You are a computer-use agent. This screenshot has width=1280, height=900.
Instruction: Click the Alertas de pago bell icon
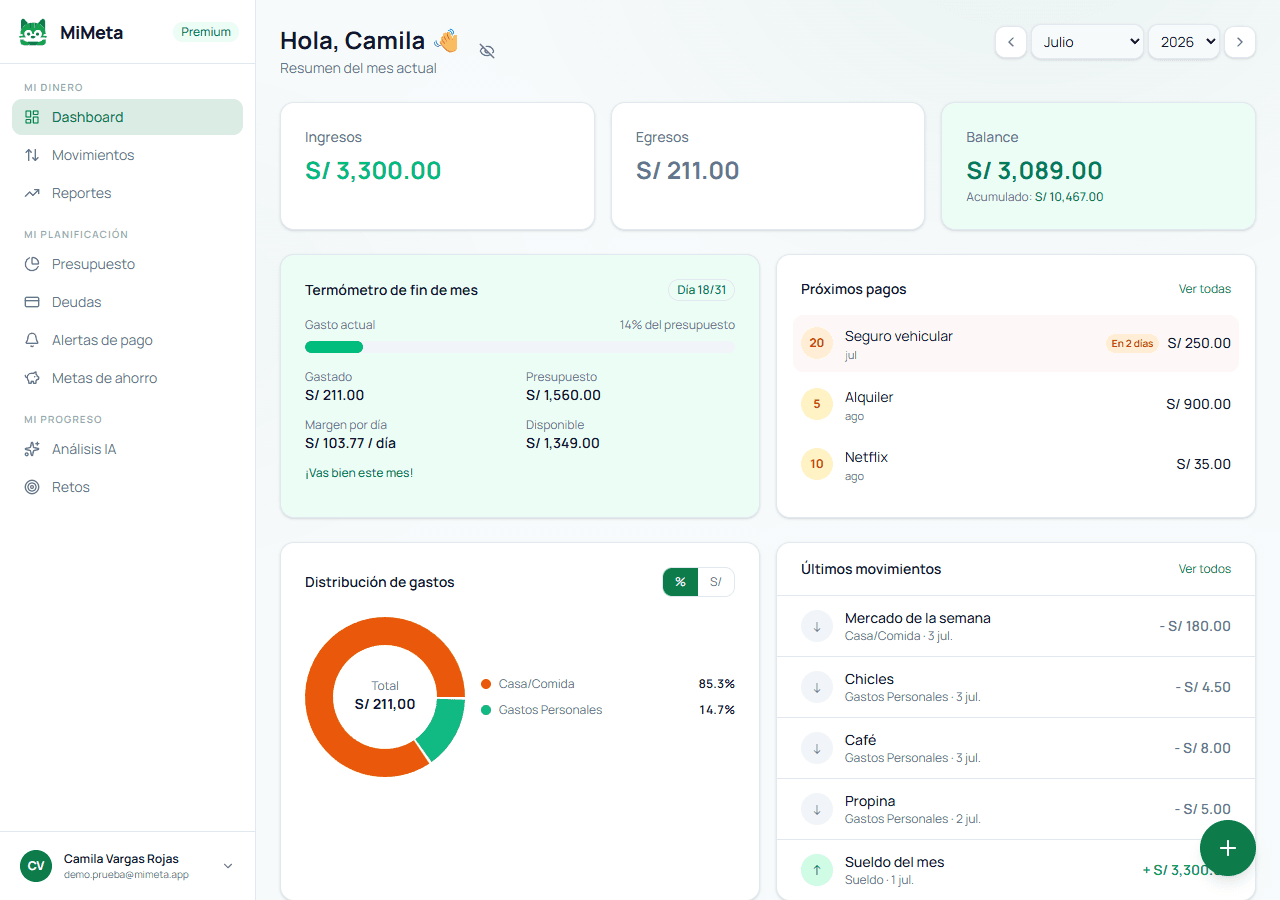[x=32, y=340]
